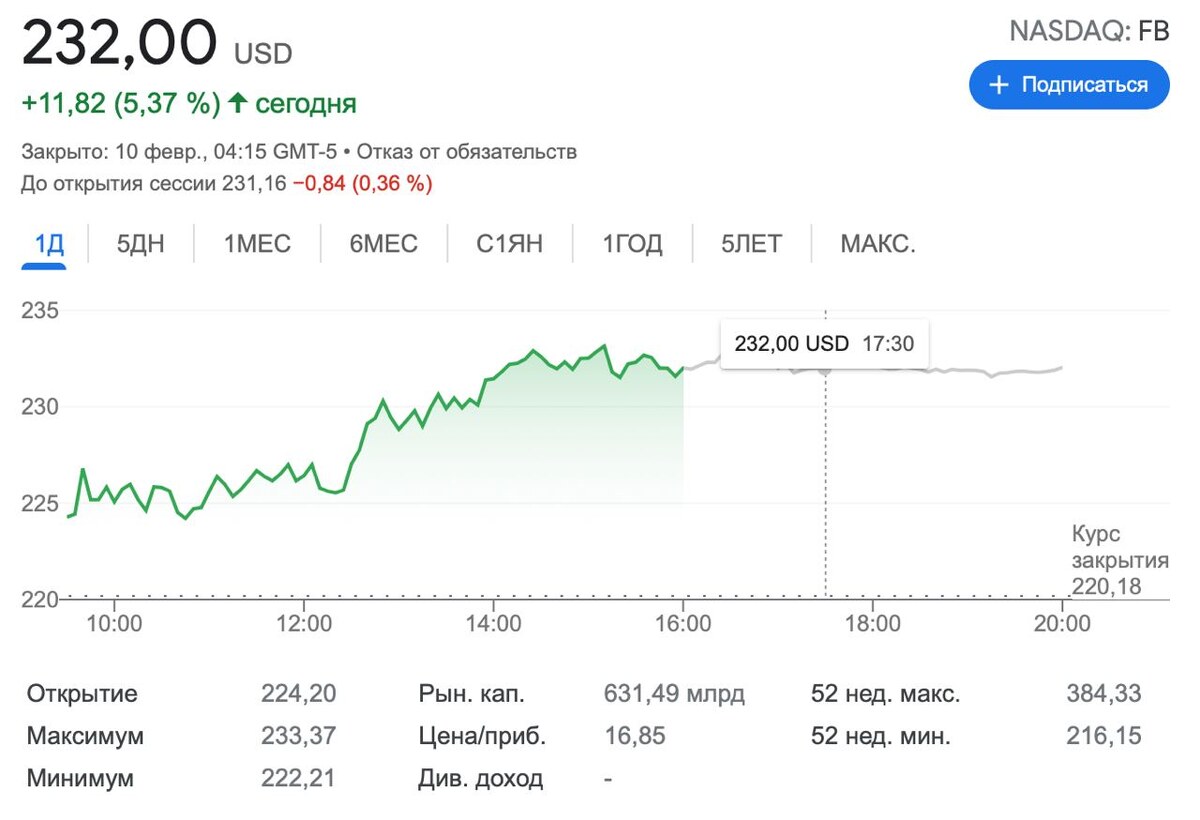Show the 1МЕС price chart
The width and height of the screenshot is (1200, 820).
point(257,243)
